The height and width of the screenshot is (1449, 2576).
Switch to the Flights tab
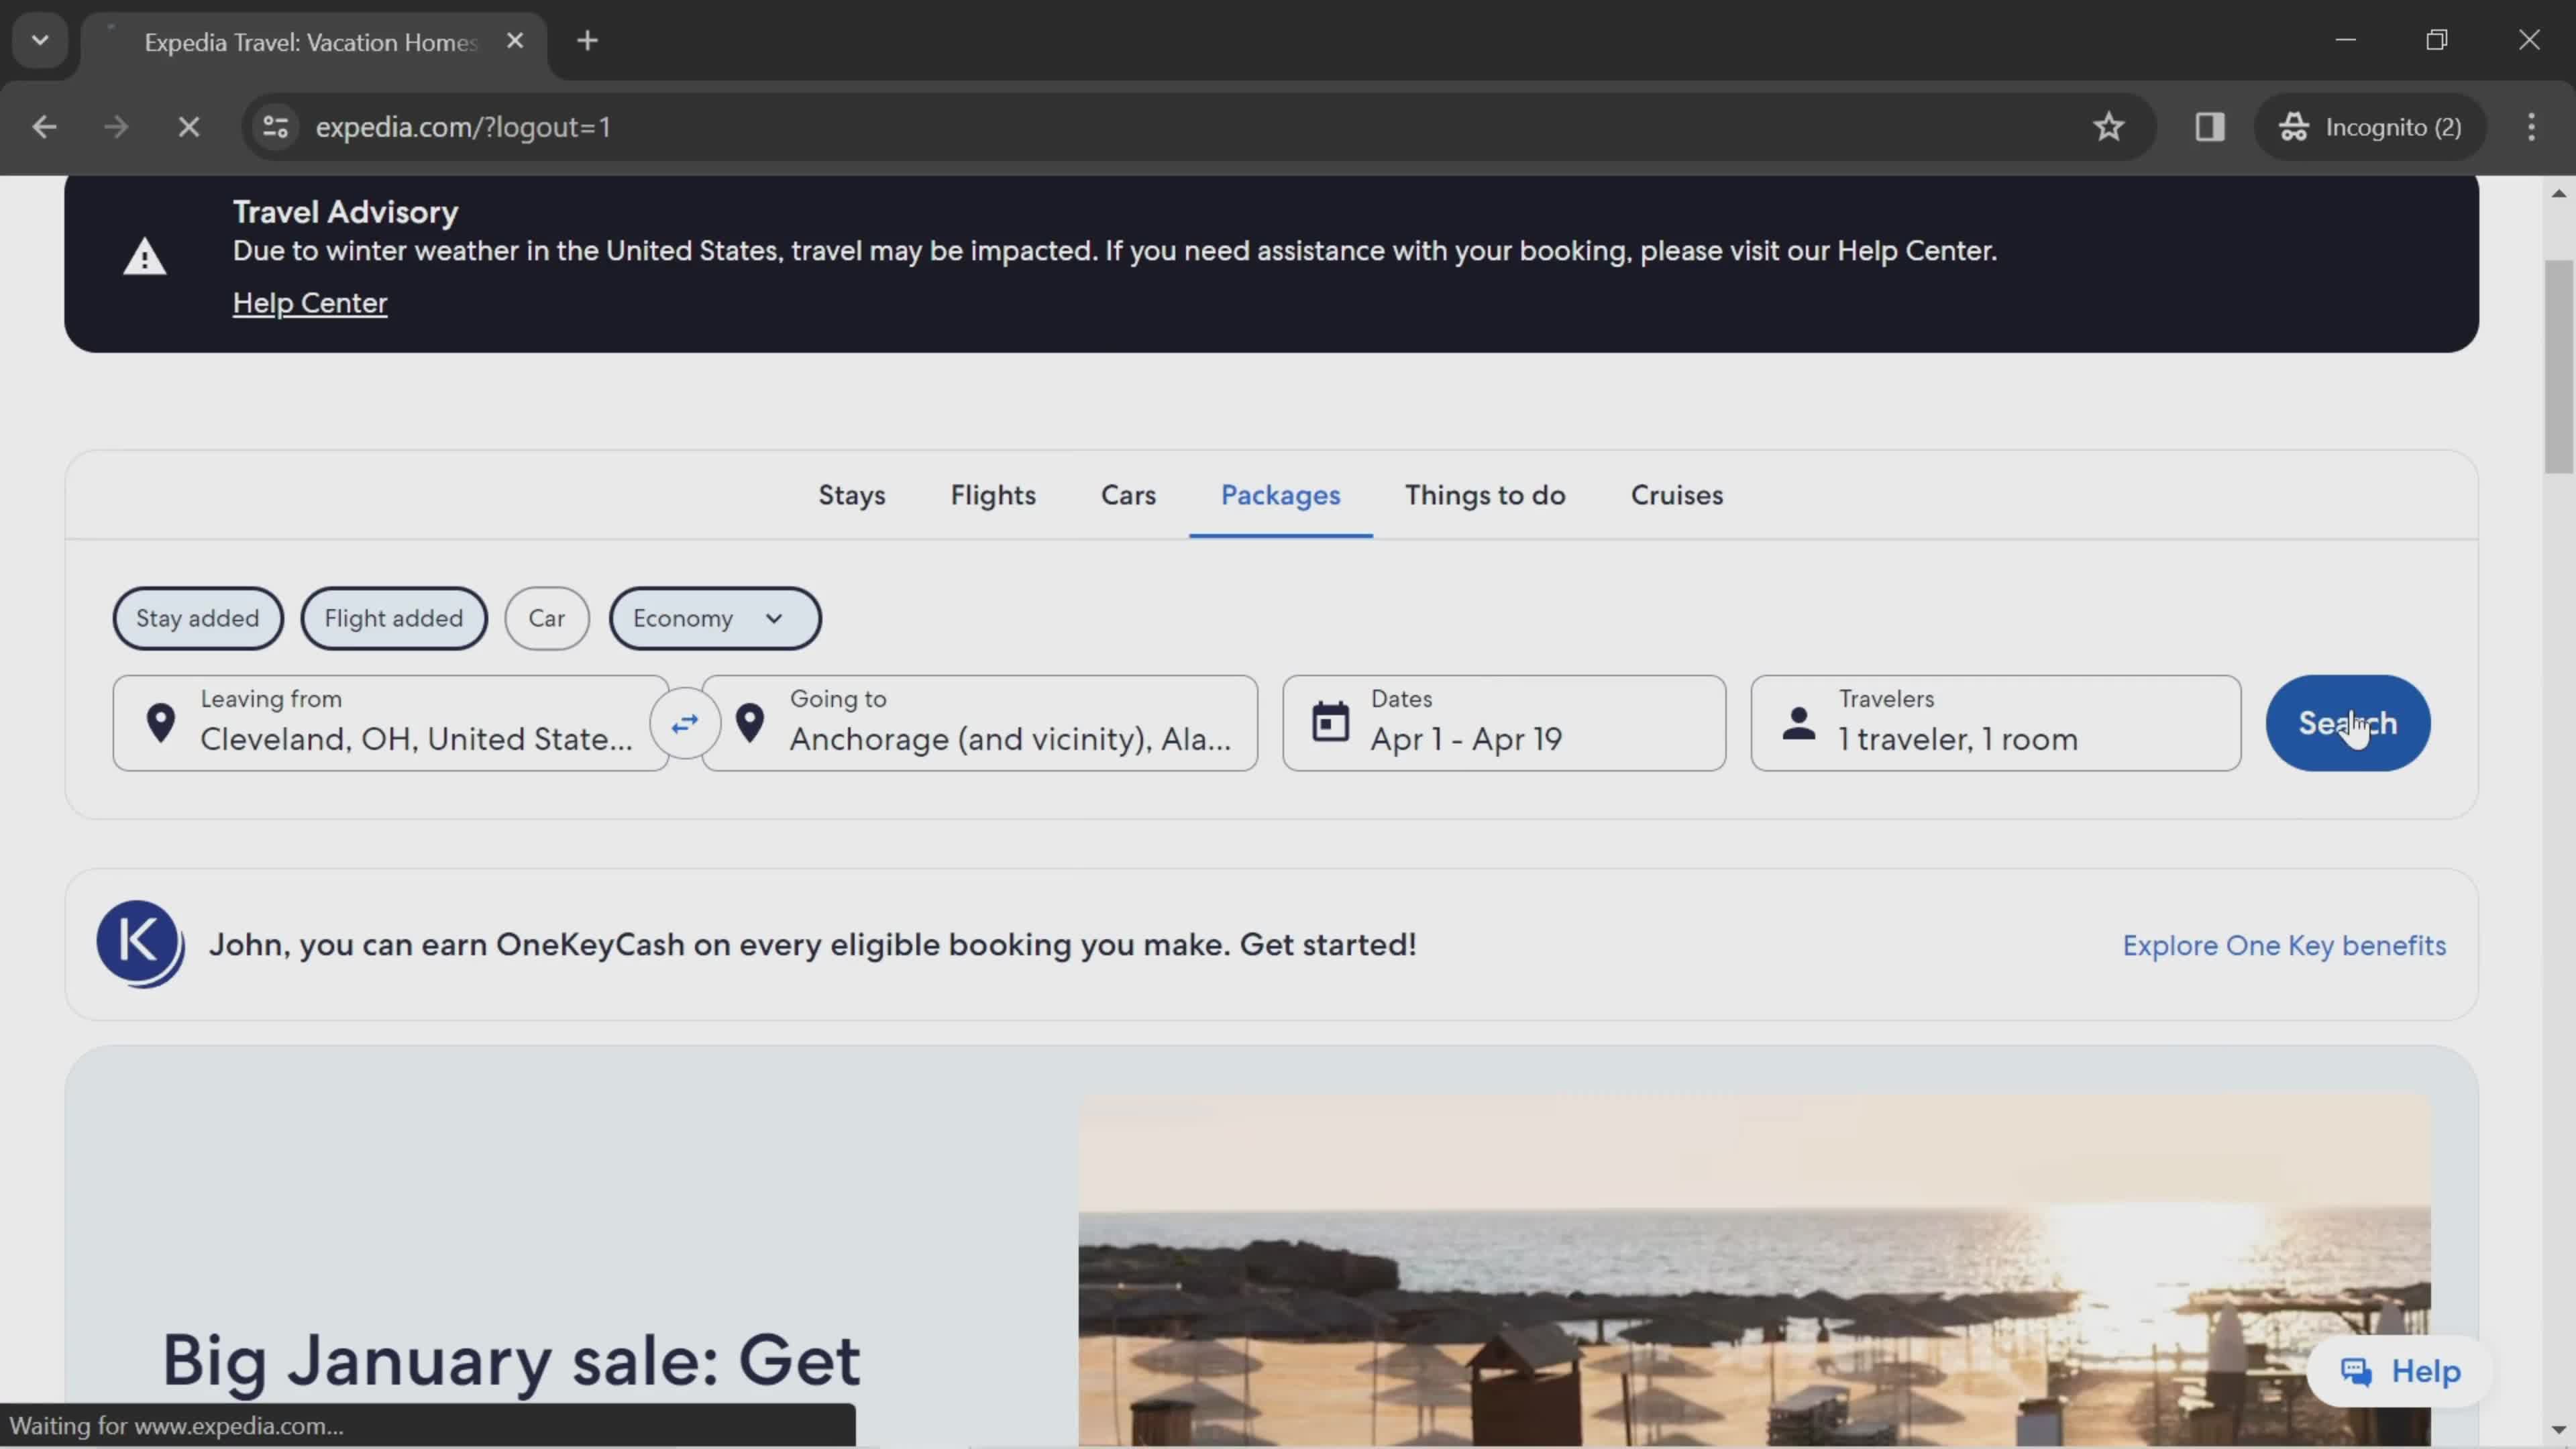[993, 495]
